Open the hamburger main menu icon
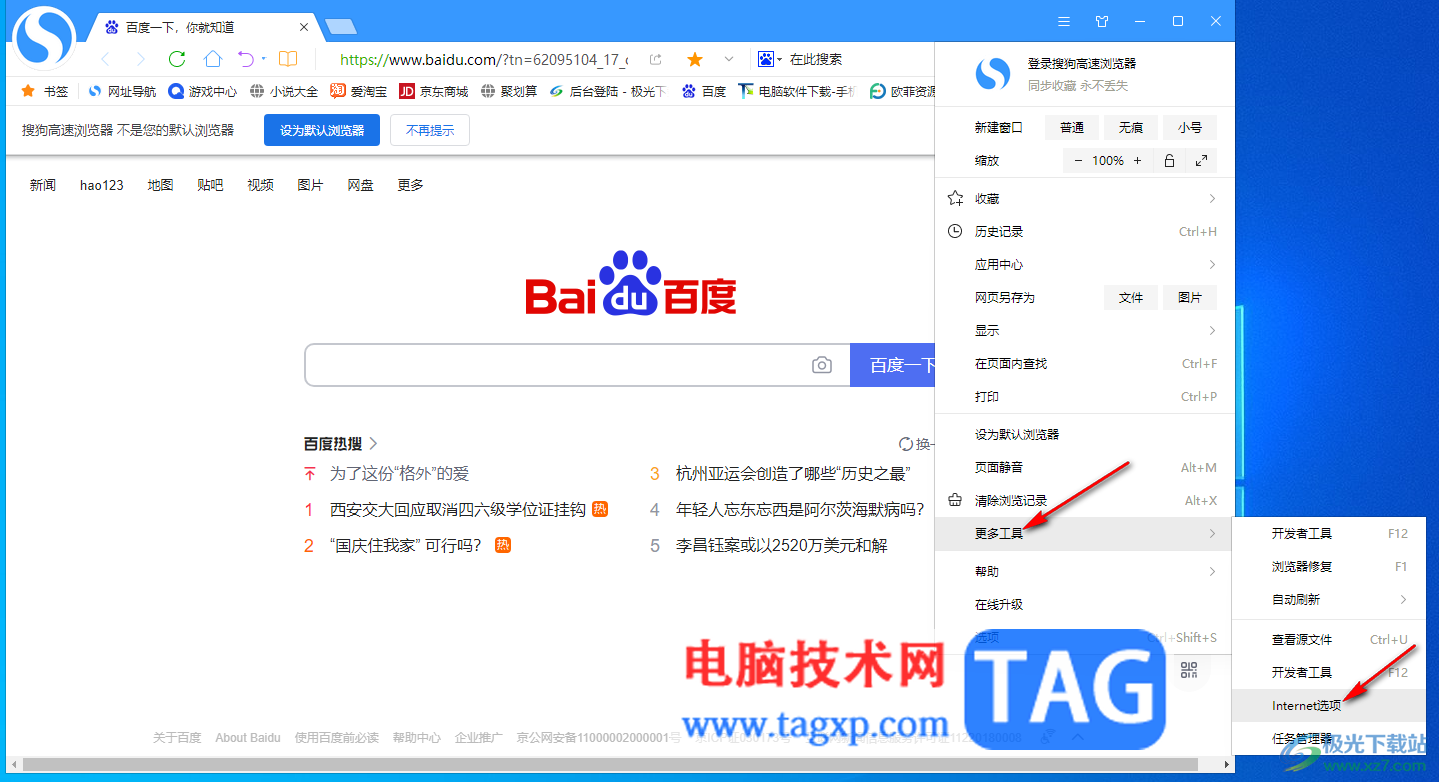 pos(1064,21)
